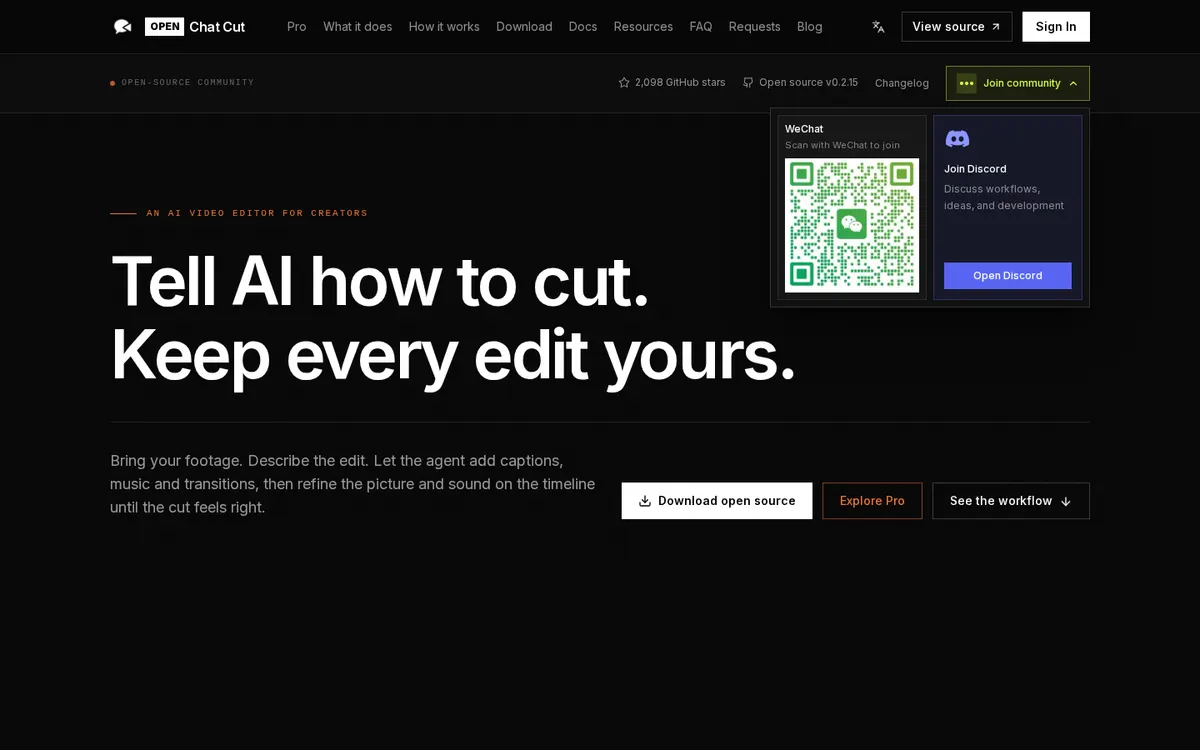Click the See the workflow button
1200x750 pixels.
pos(1011,501)
